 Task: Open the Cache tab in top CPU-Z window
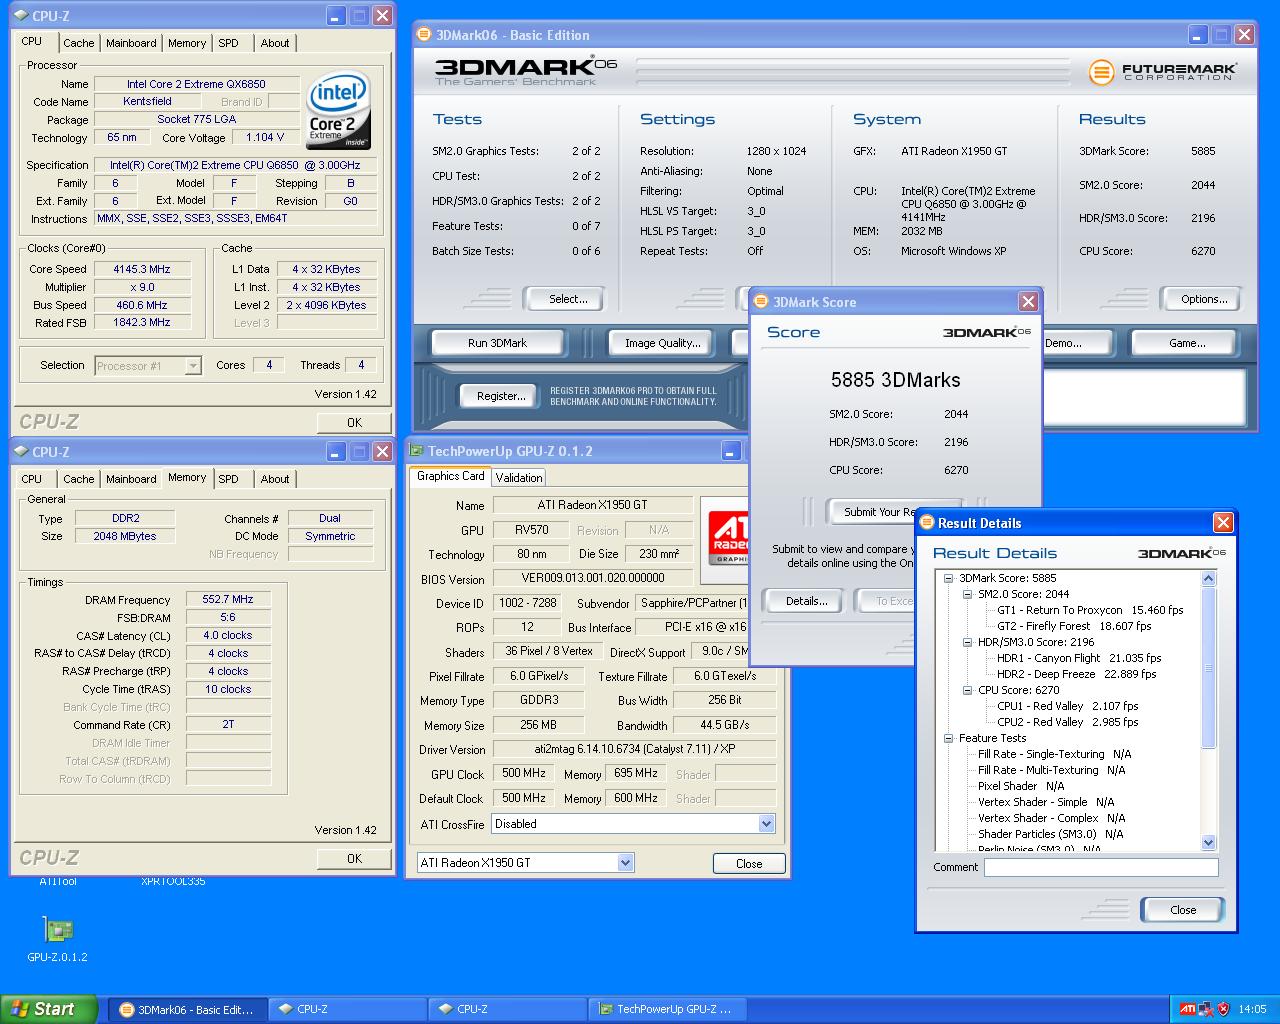pos(79,43)
